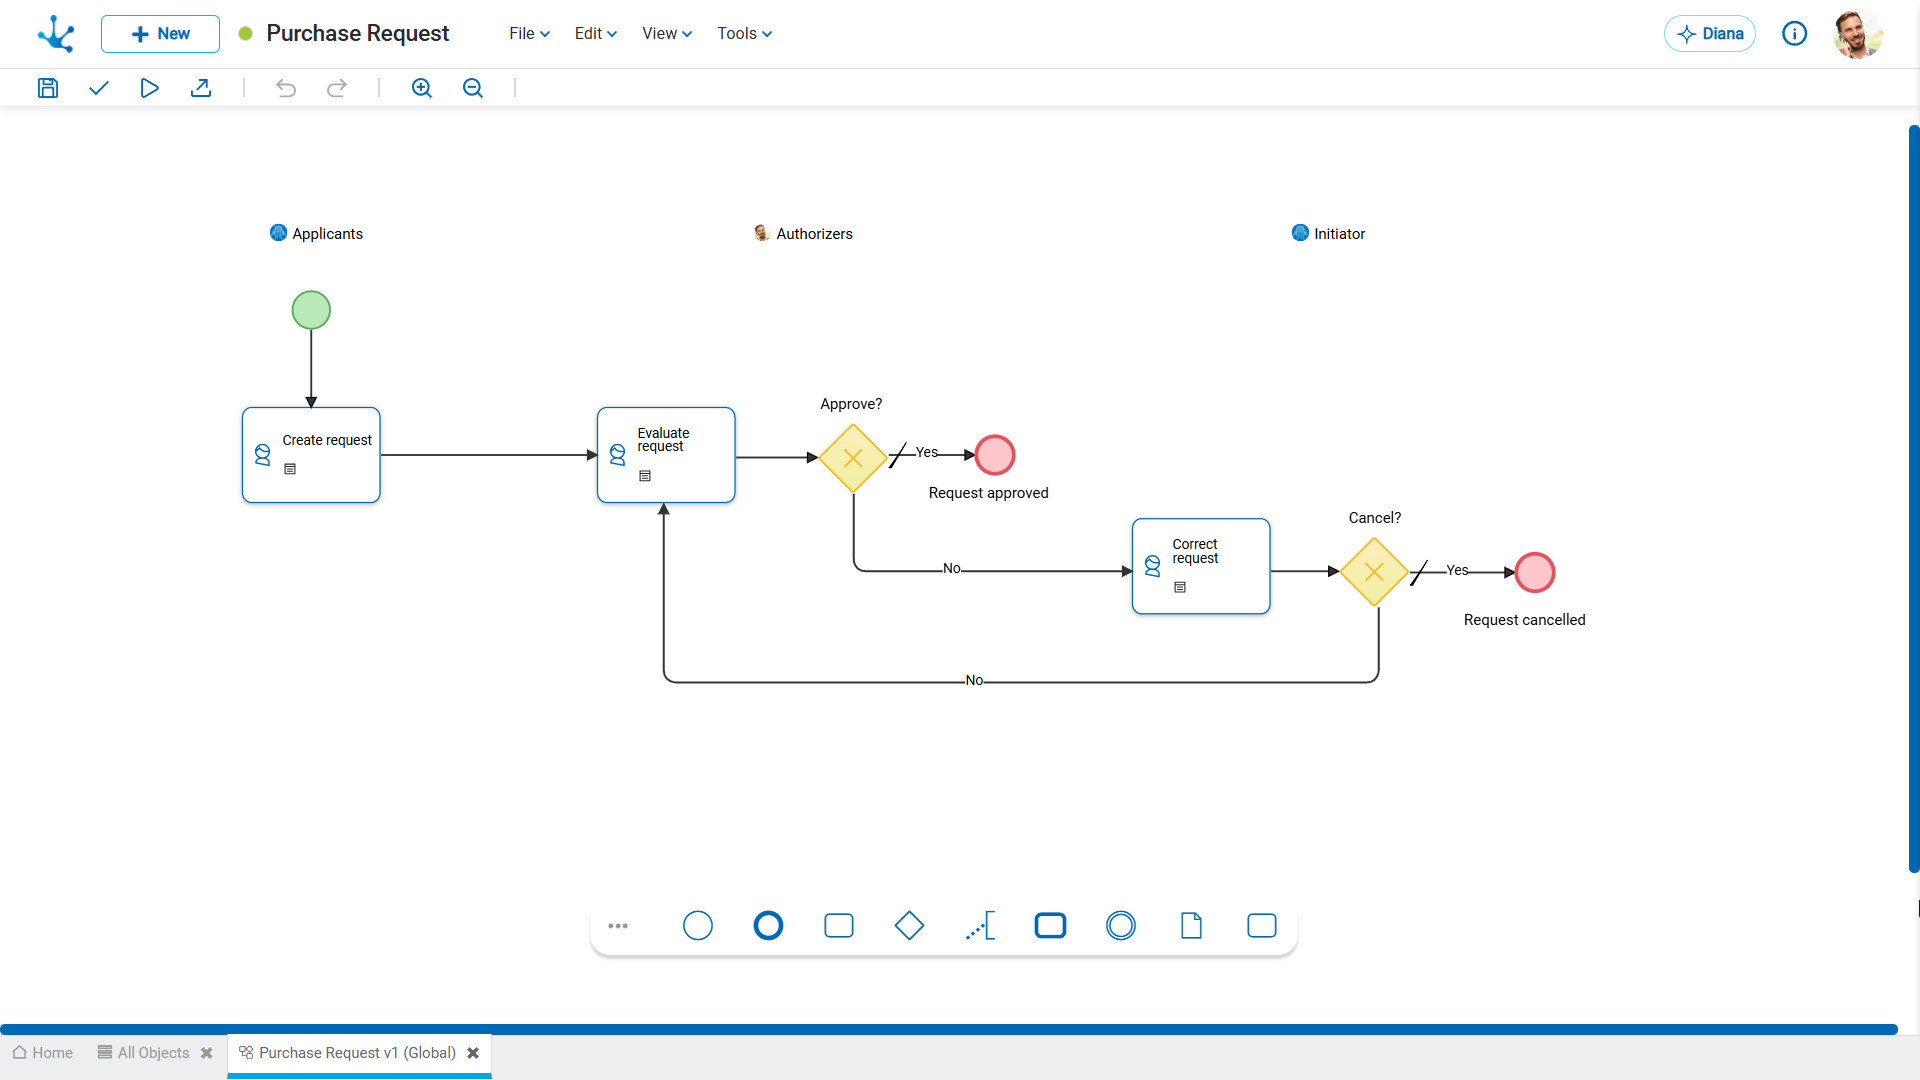This screenshot has height=1080, width=1920.
Task: Click the validate checkmark icon
Action: [98, 88]
